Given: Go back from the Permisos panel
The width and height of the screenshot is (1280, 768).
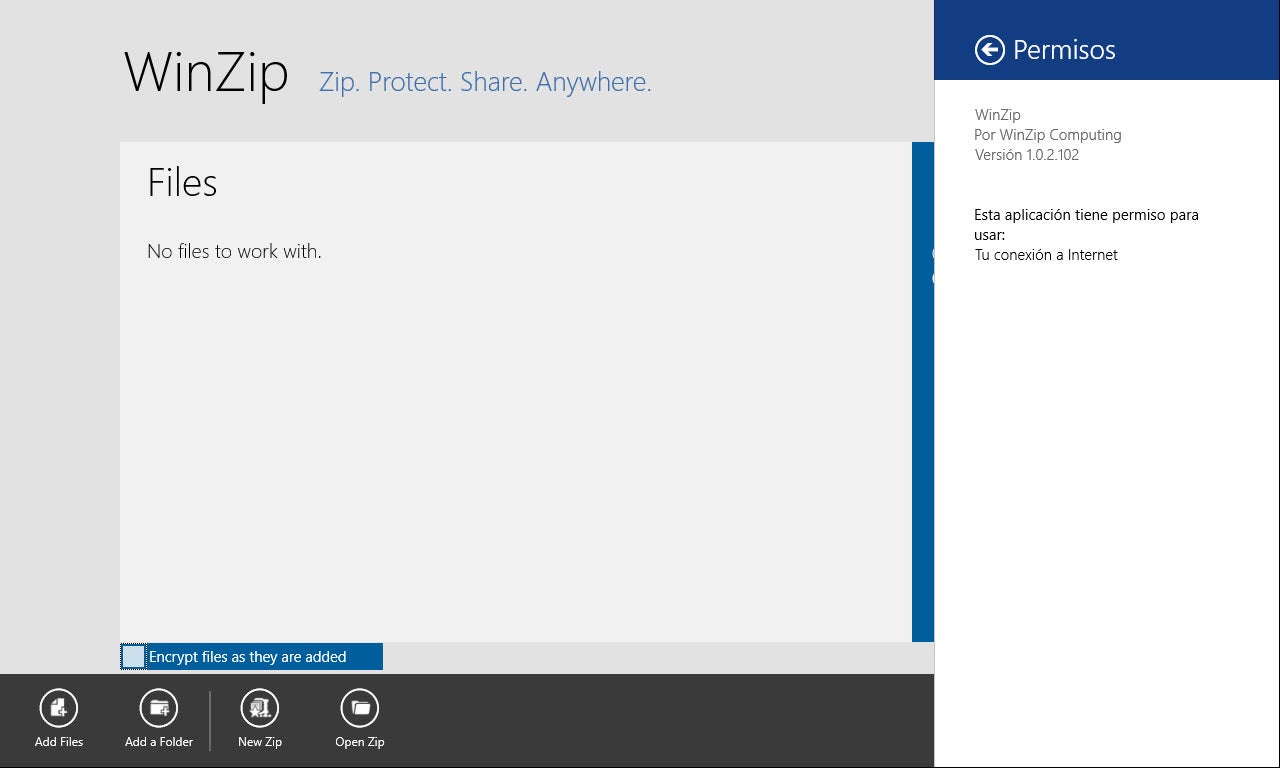Looking at the screenshot, I should (990, 50).
